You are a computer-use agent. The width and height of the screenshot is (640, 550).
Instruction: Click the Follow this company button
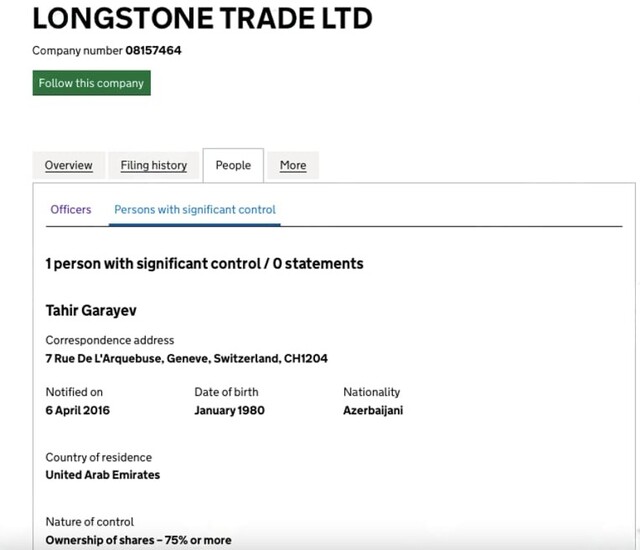91,83
